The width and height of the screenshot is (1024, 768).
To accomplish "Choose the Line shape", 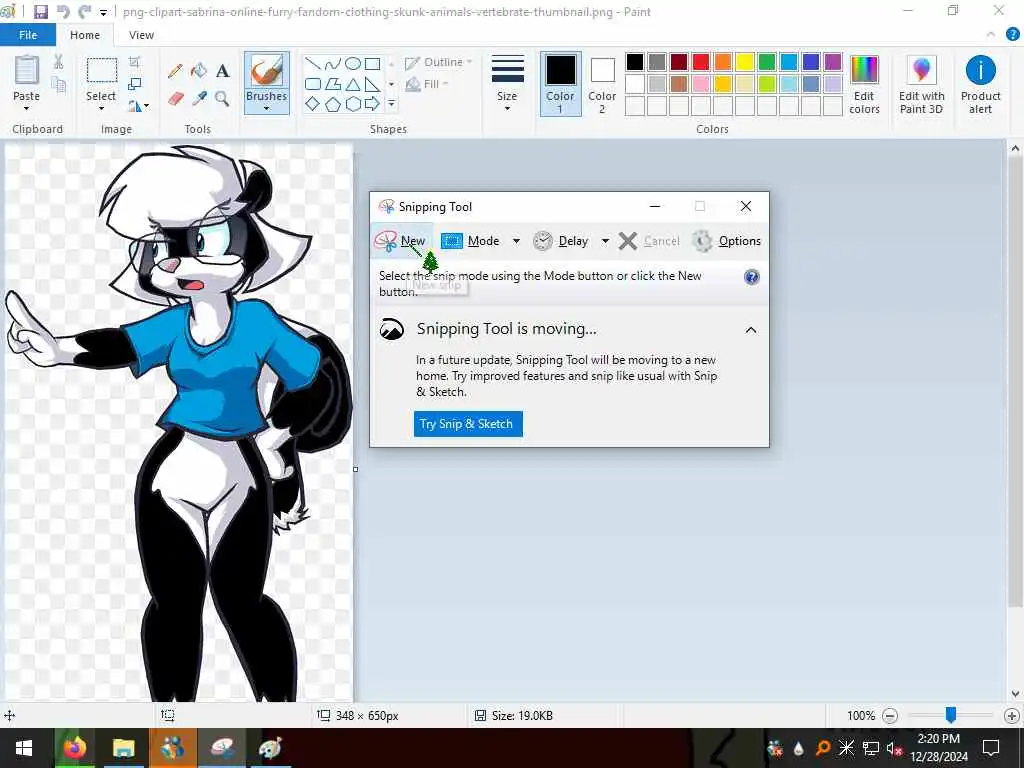I will pyautogui.click(x=313, y=63).
